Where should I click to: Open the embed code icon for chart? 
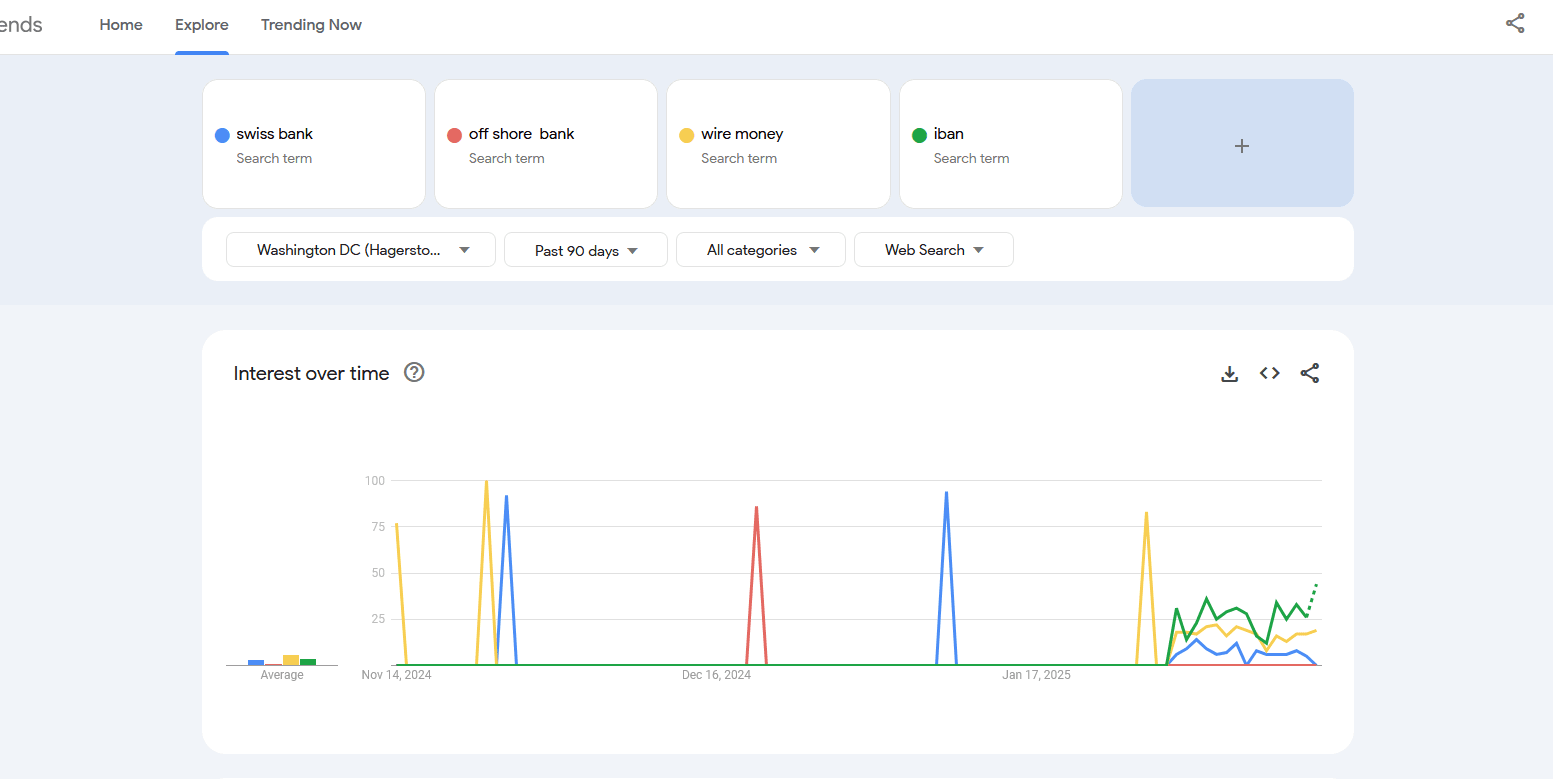tap(1269, 374)
